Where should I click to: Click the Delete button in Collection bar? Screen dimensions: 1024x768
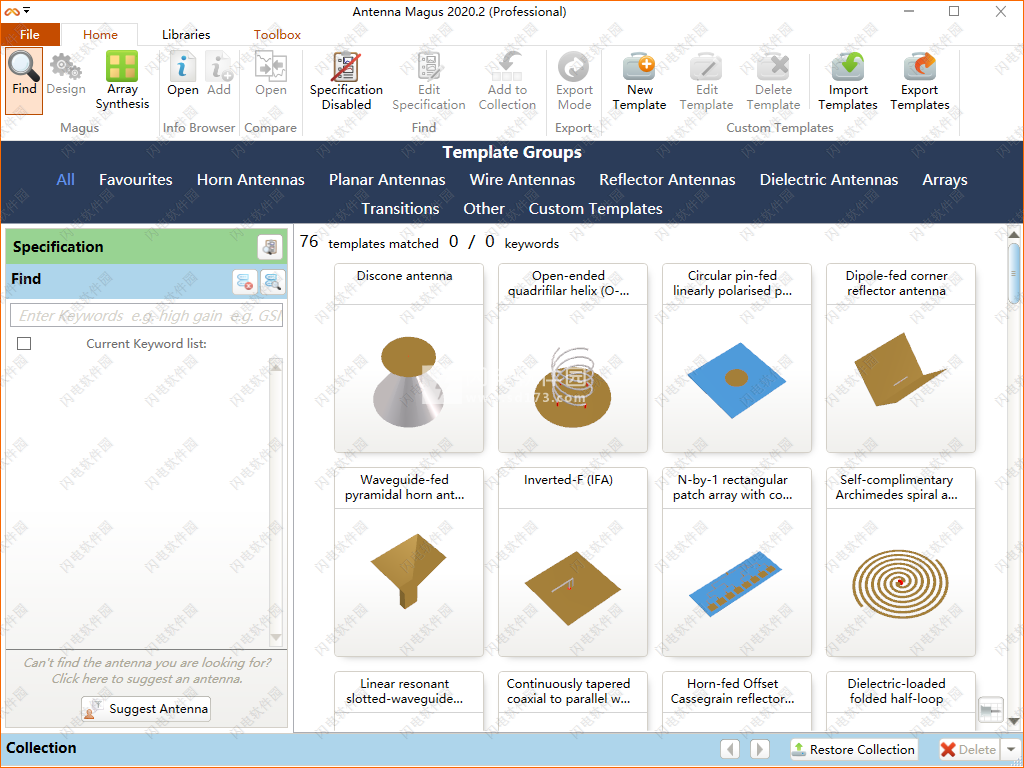(x=969, y=749)
